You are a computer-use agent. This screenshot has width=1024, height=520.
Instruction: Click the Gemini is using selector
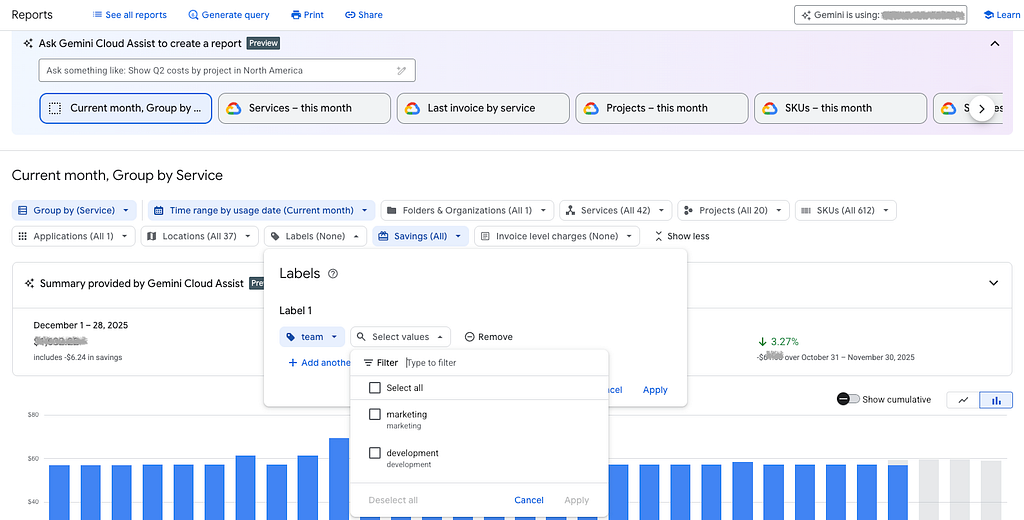[x=880, y=14]
